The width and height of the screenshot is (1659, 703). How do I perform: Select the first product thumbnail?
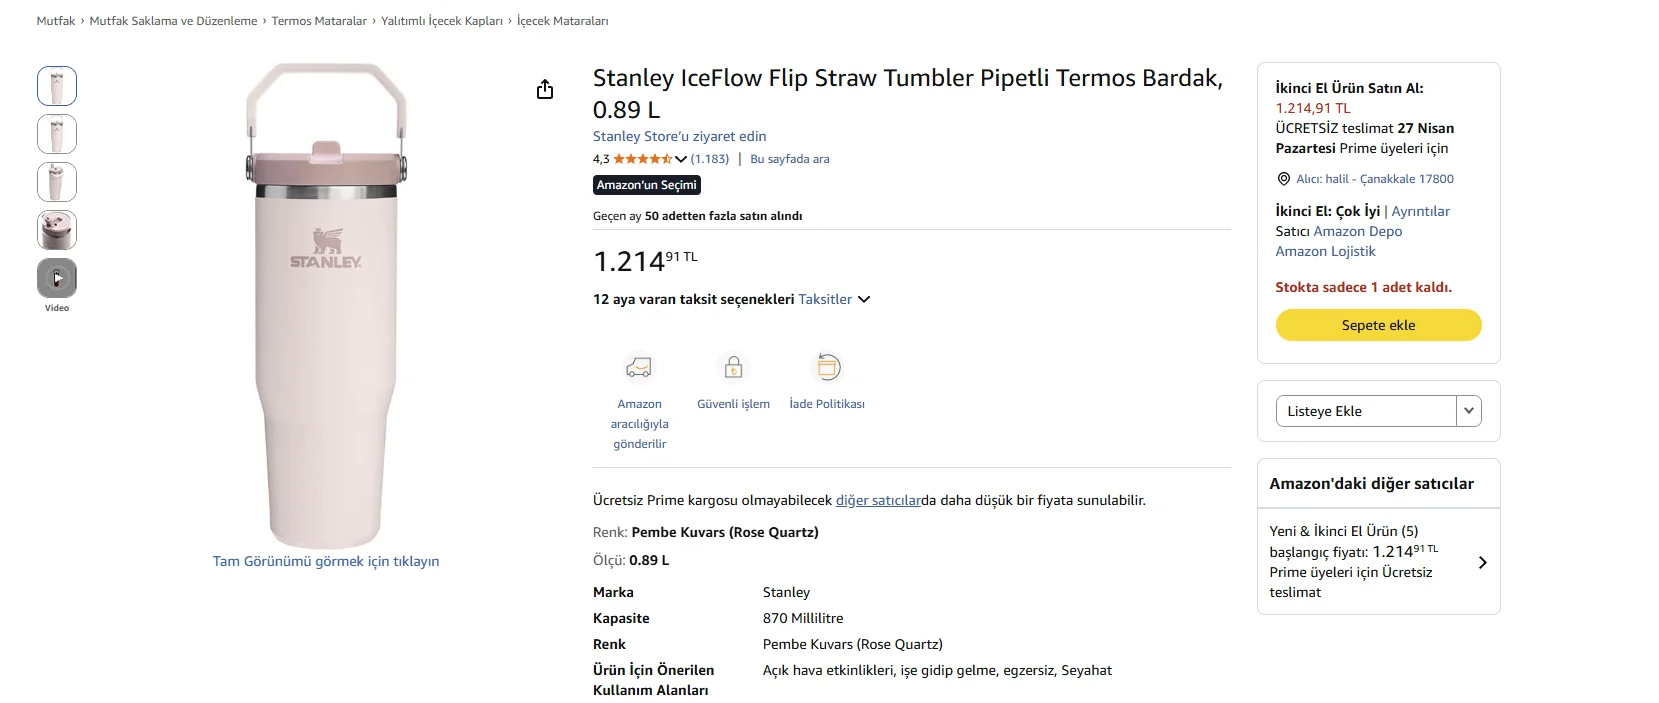pos(57,86)
